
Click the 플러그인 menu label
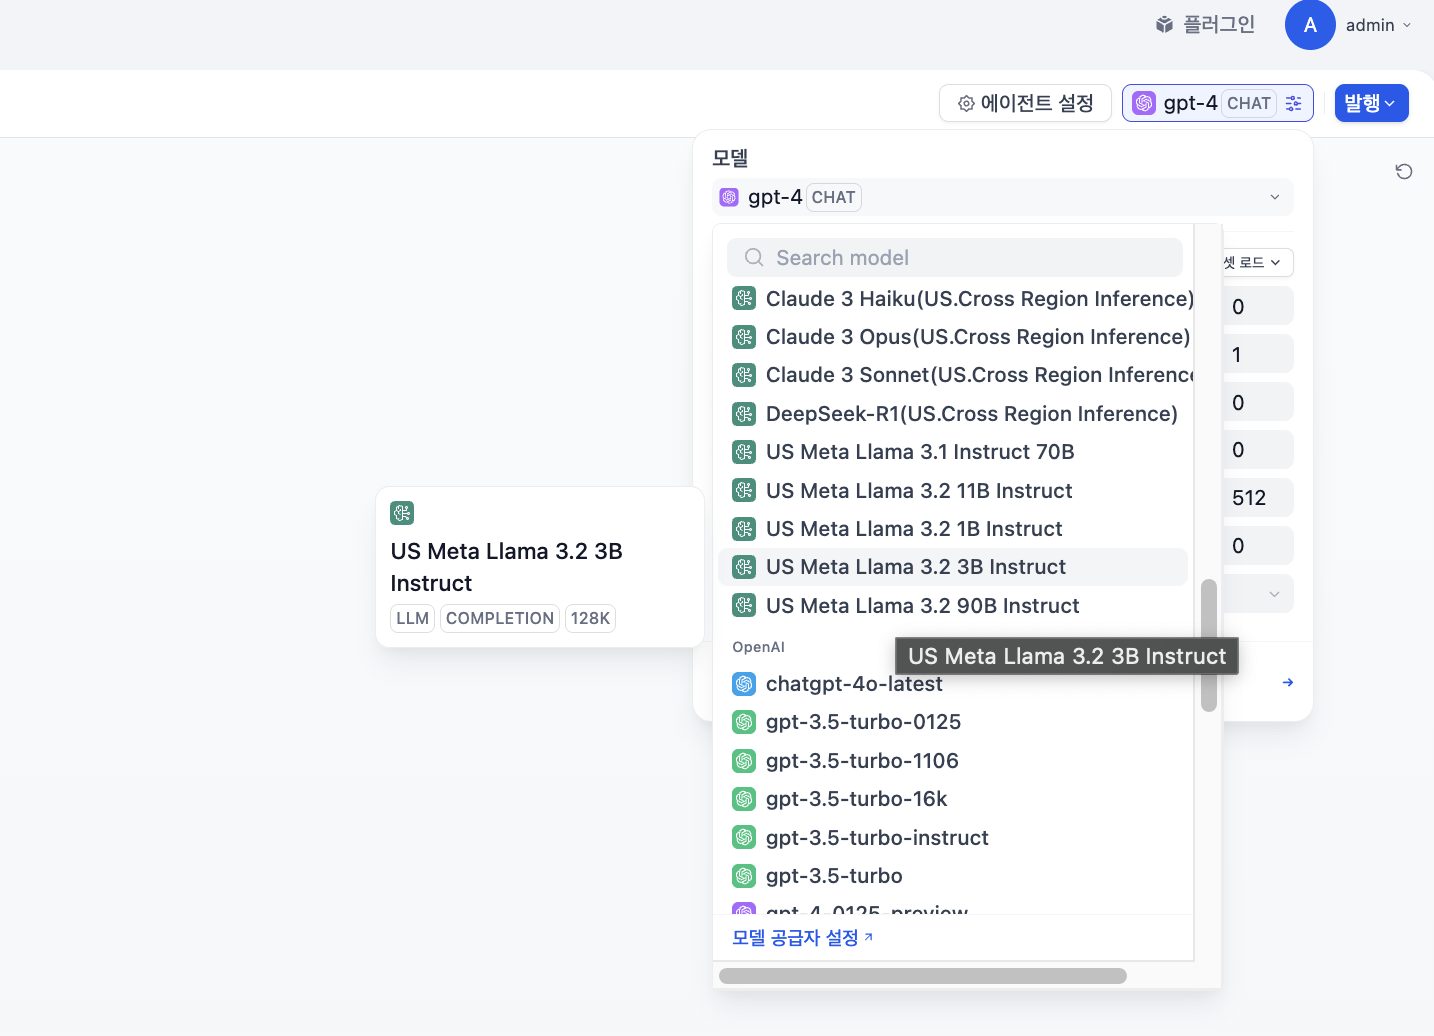tap(1219, 25)
